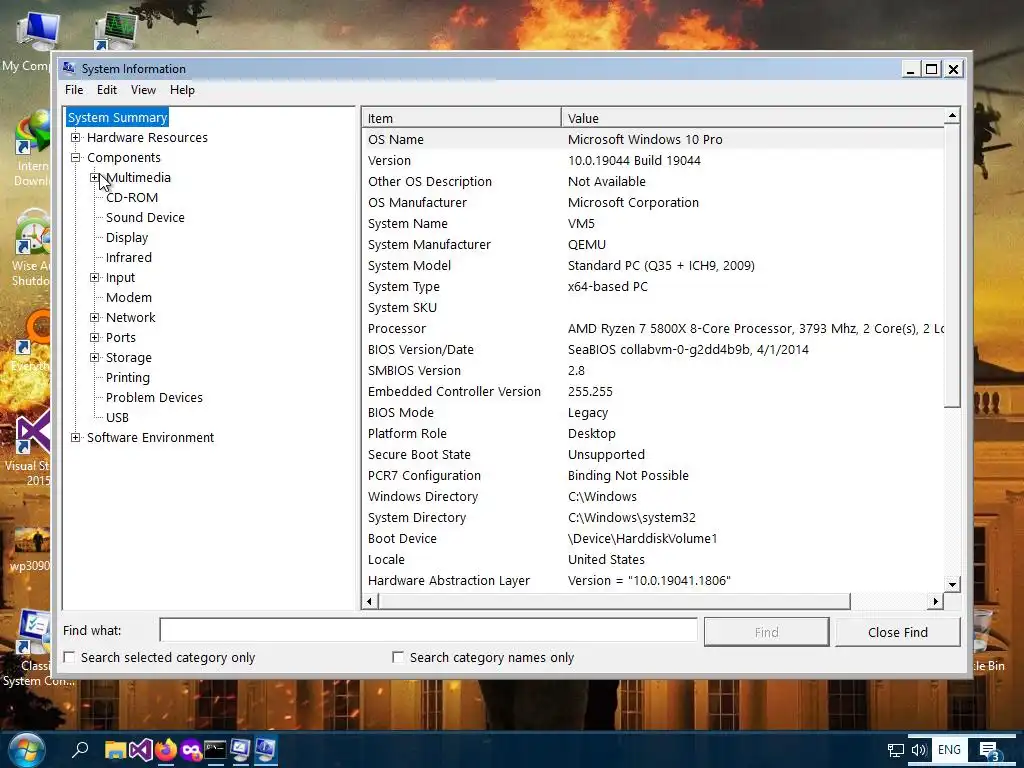This screenshot has height=768, width=1024.
Task: Open Visual Studio from the taskbar
Action: click(x=140, y=750)
